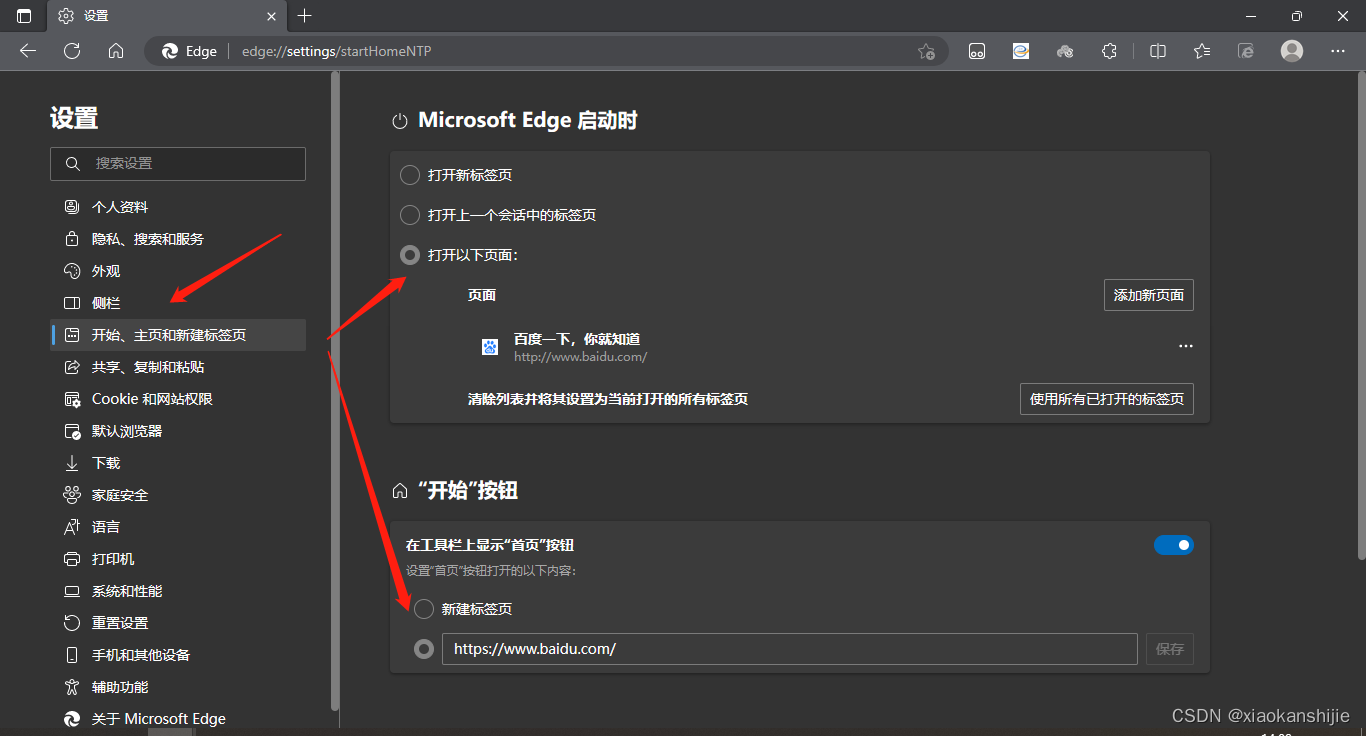This screenshot has width=1366, height=736.
Task: Open 侧栏 settings section
Action: click(178, 303)
